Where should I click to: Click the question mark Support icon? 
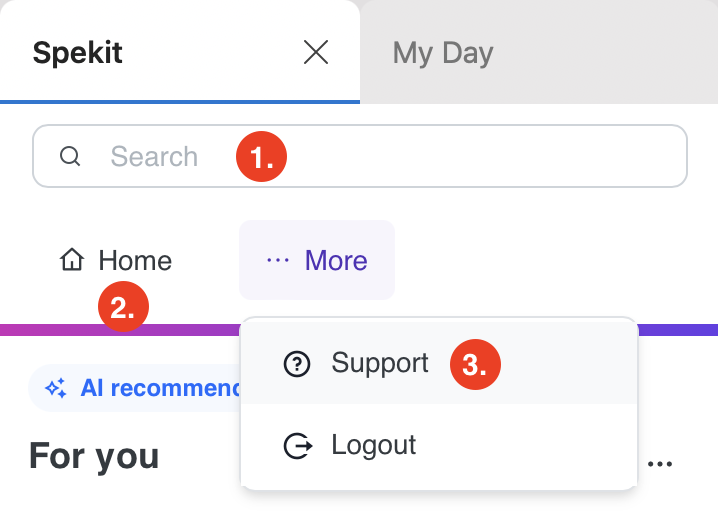297,364
